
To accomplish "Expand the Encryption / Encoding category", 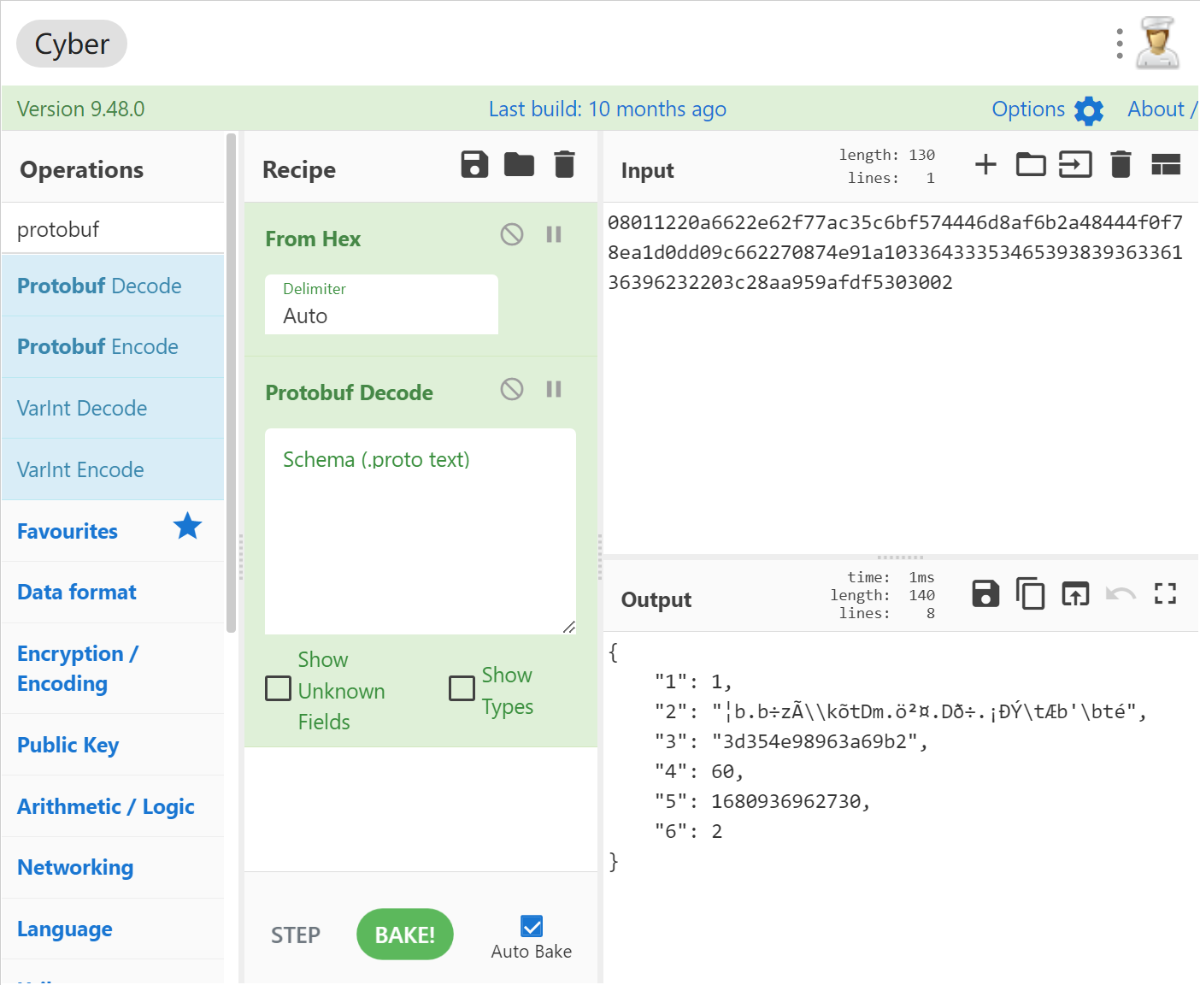I will pos(112,669).
